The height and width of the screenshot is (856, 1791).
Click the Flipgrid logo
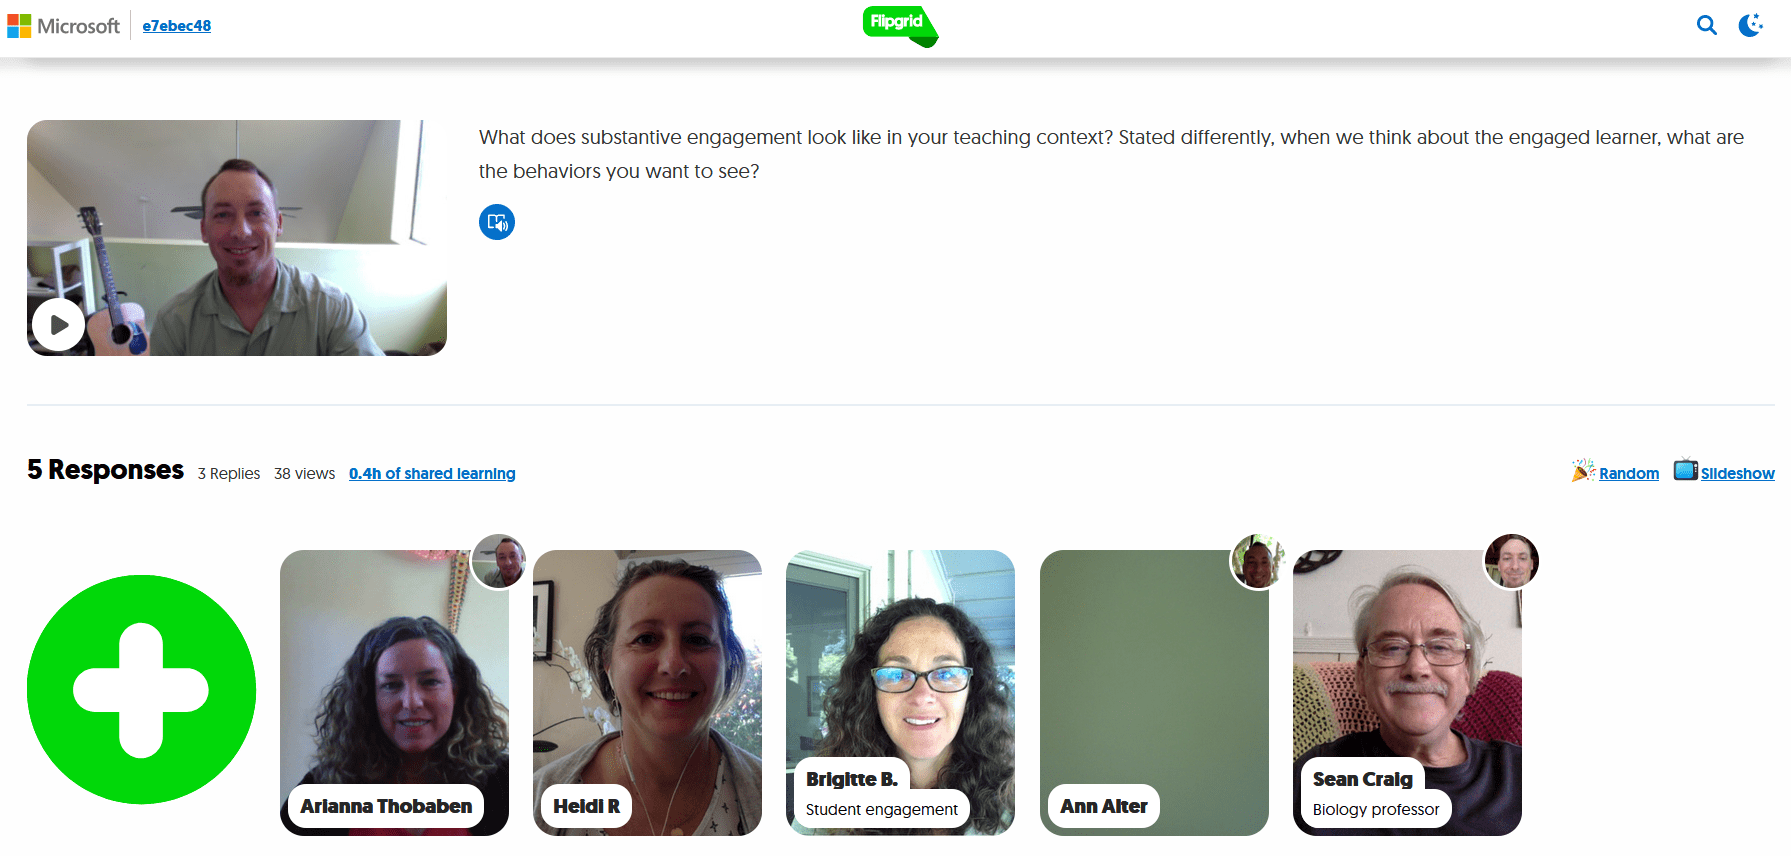(900, 26)
